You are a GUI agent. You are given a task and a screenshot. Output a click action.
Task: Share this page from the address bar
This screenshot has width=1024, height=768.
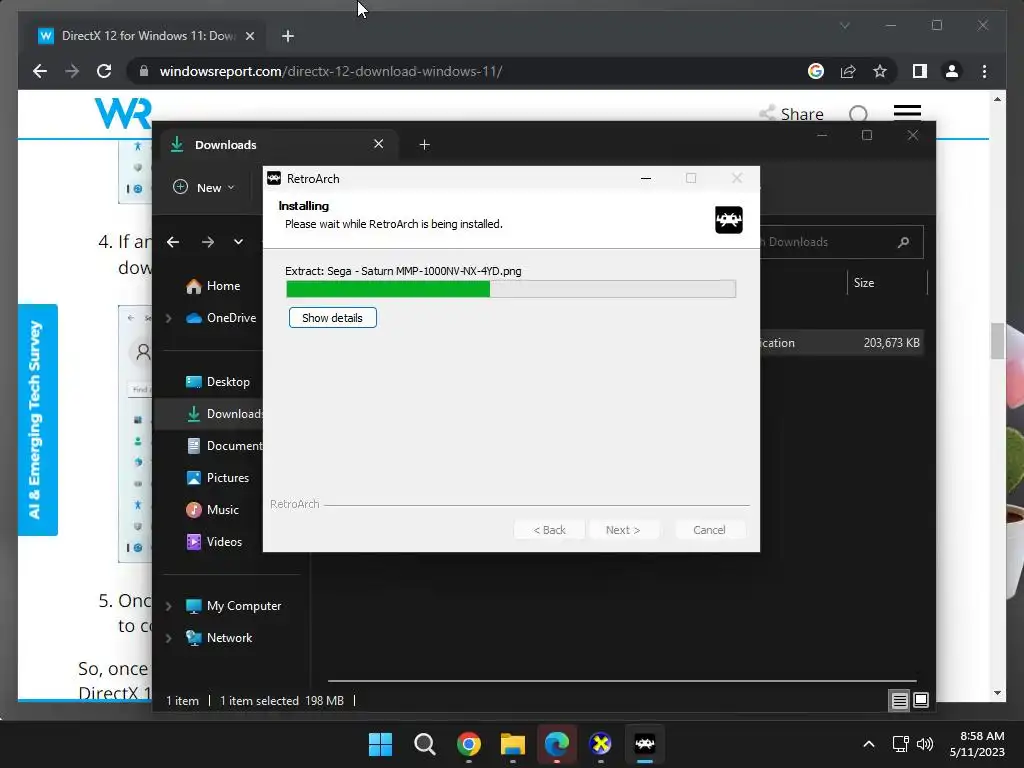848,71
